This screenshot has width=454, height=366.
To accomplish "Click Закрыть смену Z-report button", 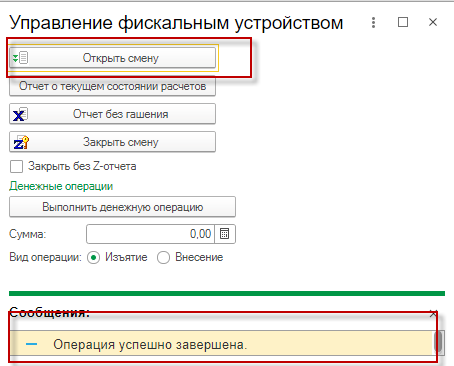I will tap(112, 142).
